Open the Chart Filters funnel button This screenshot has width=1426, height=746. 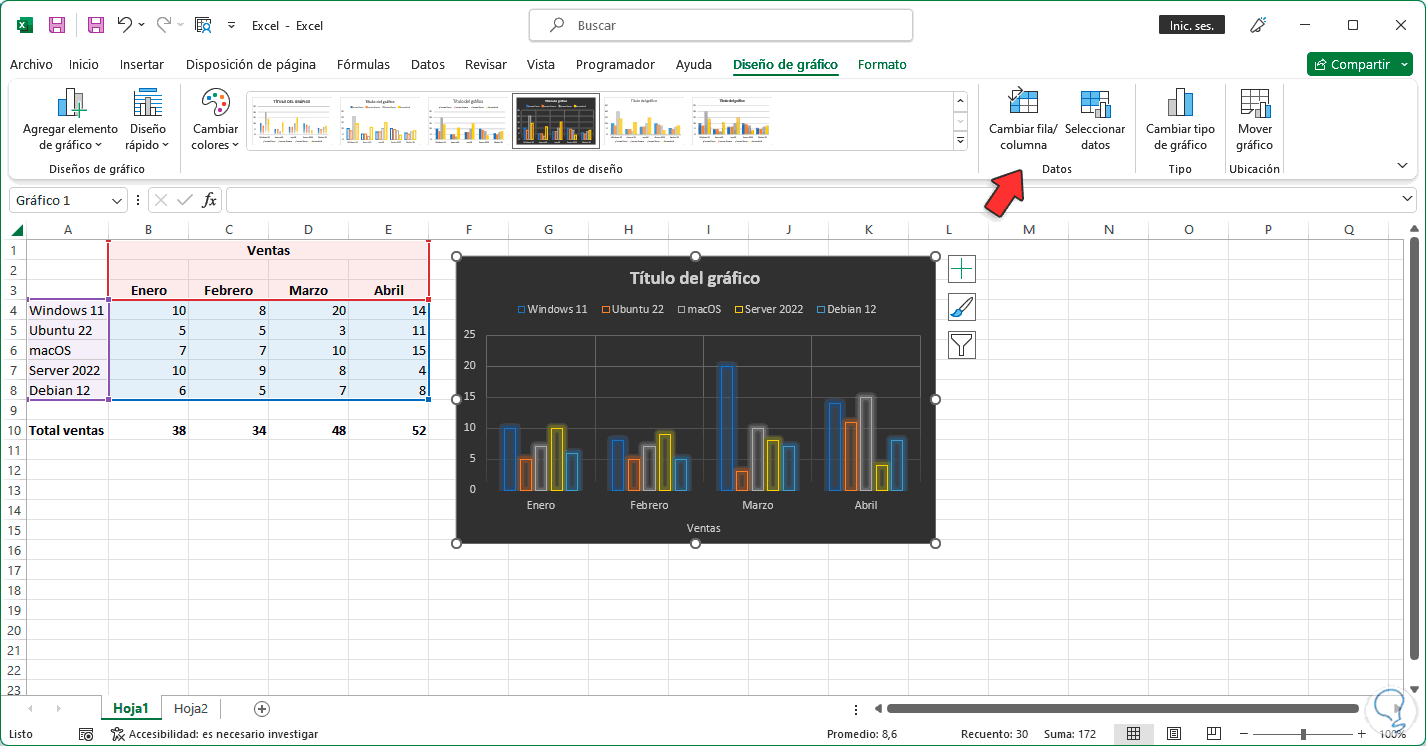(961, 345)
